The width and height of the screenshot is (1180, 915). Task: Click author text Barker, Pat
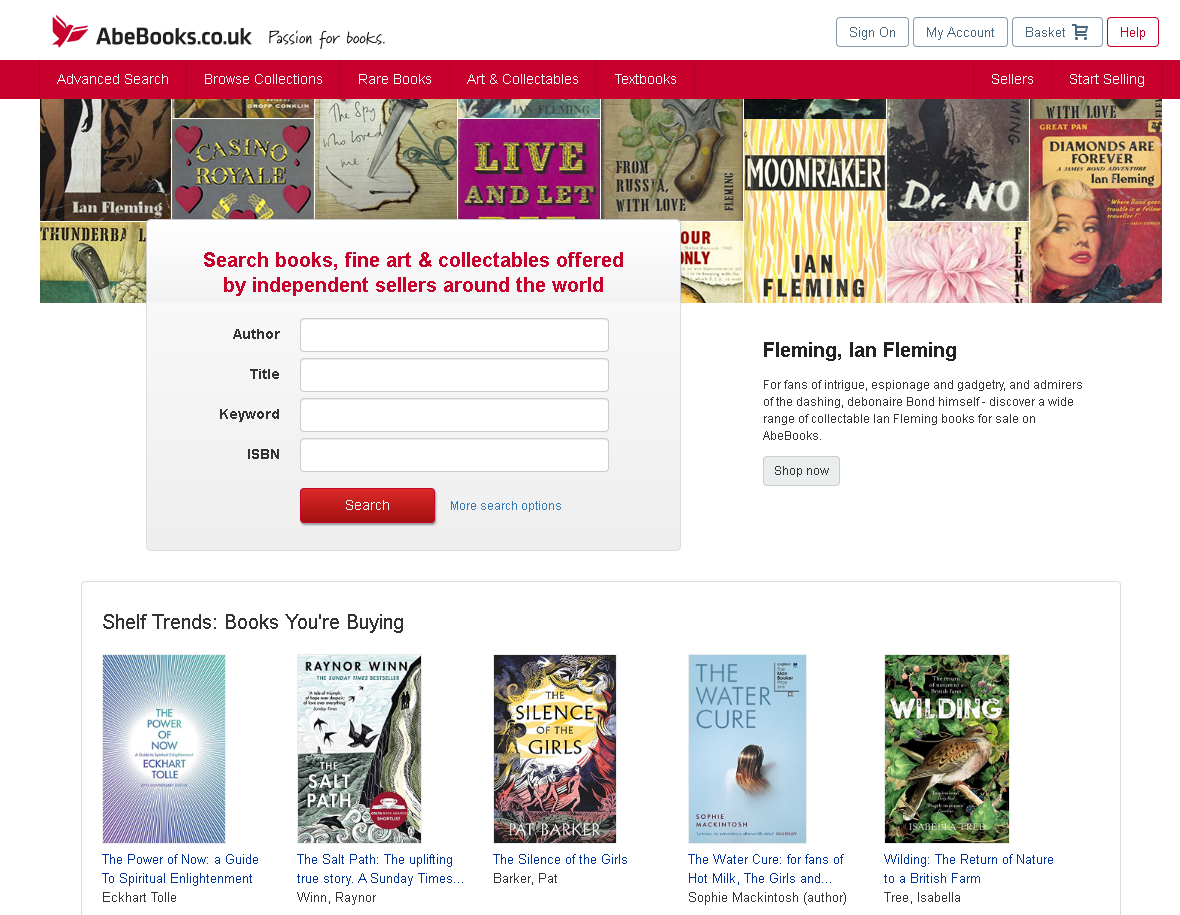(x=525, y=878)
